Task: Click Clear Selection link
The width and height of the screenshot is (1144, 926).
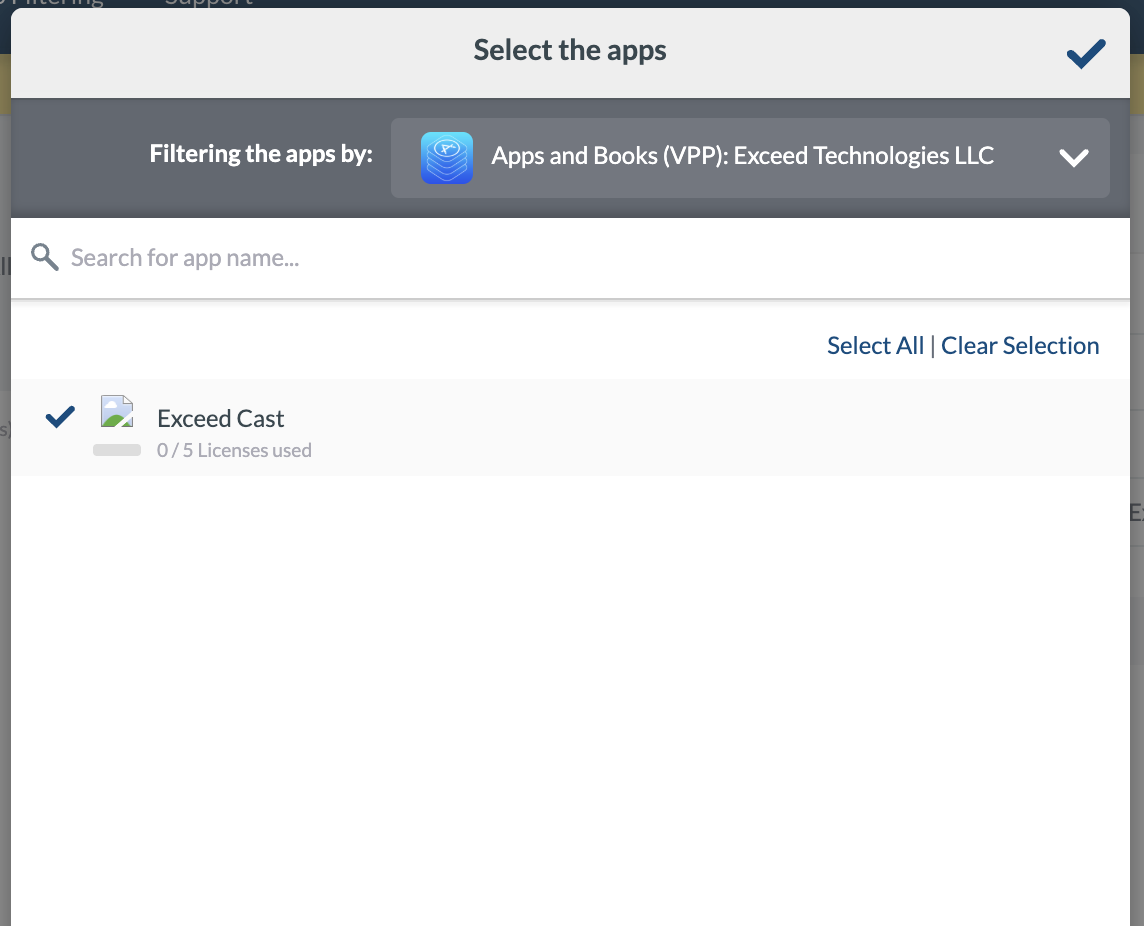Action: [1020, 345]
